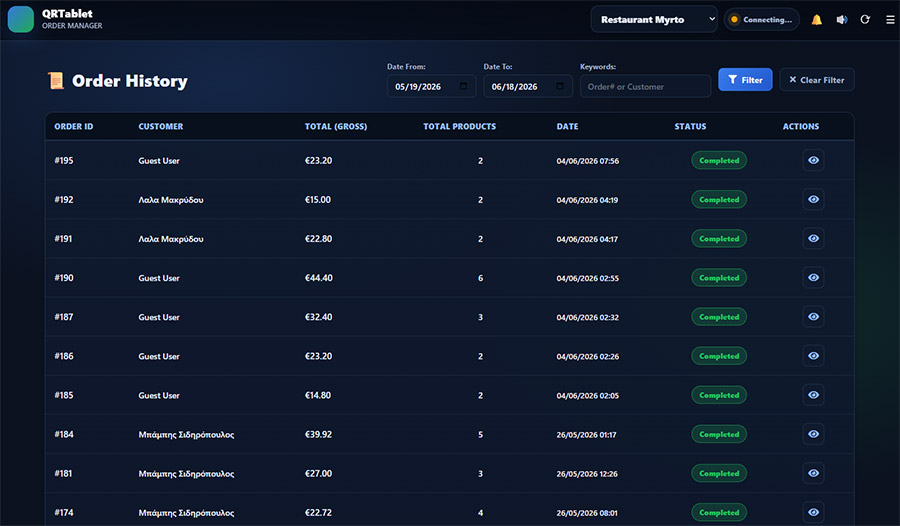The image size is (900, 526).
Task: Open the Date From calendar picker icon
Action: pyautogui.click(x=463, y=86)
